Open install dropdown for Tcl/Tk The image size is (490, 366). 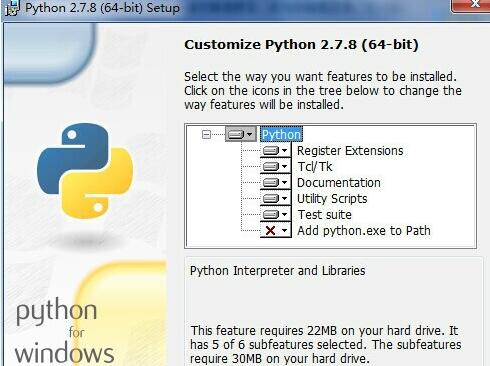click(x=276, y=166)
